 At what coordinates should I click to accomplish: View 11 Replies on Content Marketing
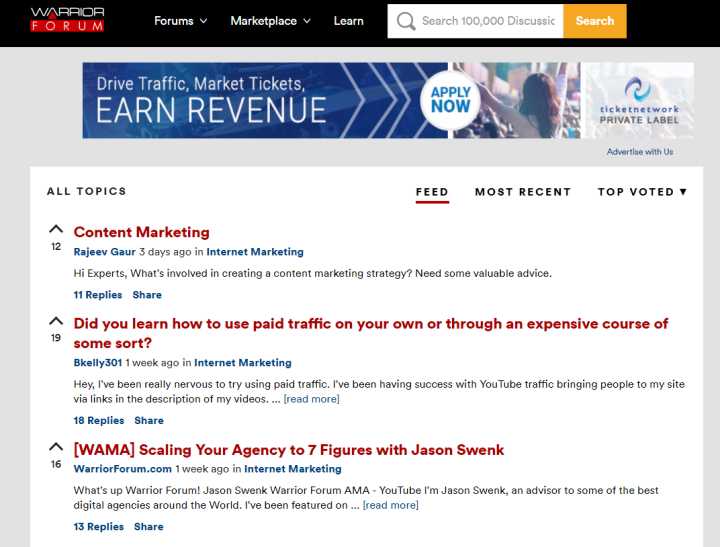coord(97,295)
